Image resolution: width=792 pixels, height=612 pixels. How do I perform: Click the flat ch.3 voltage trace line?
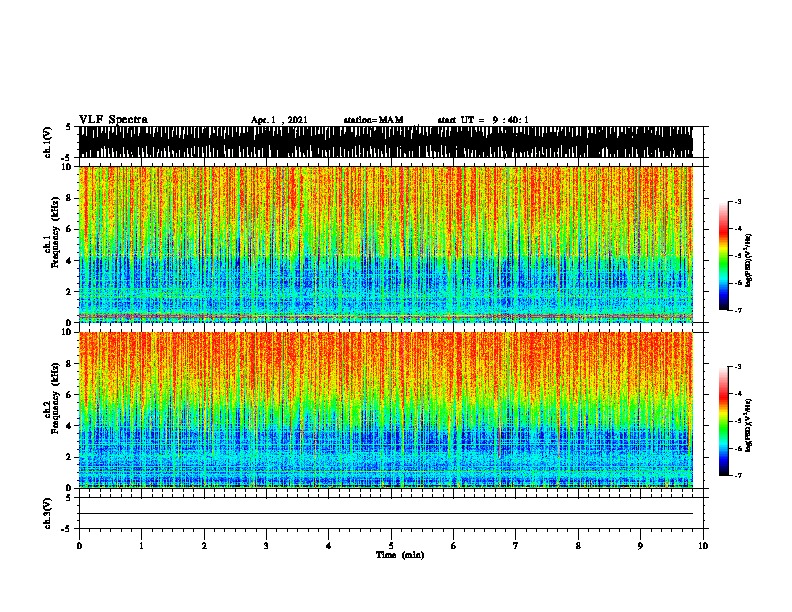(x=385, y=514)
